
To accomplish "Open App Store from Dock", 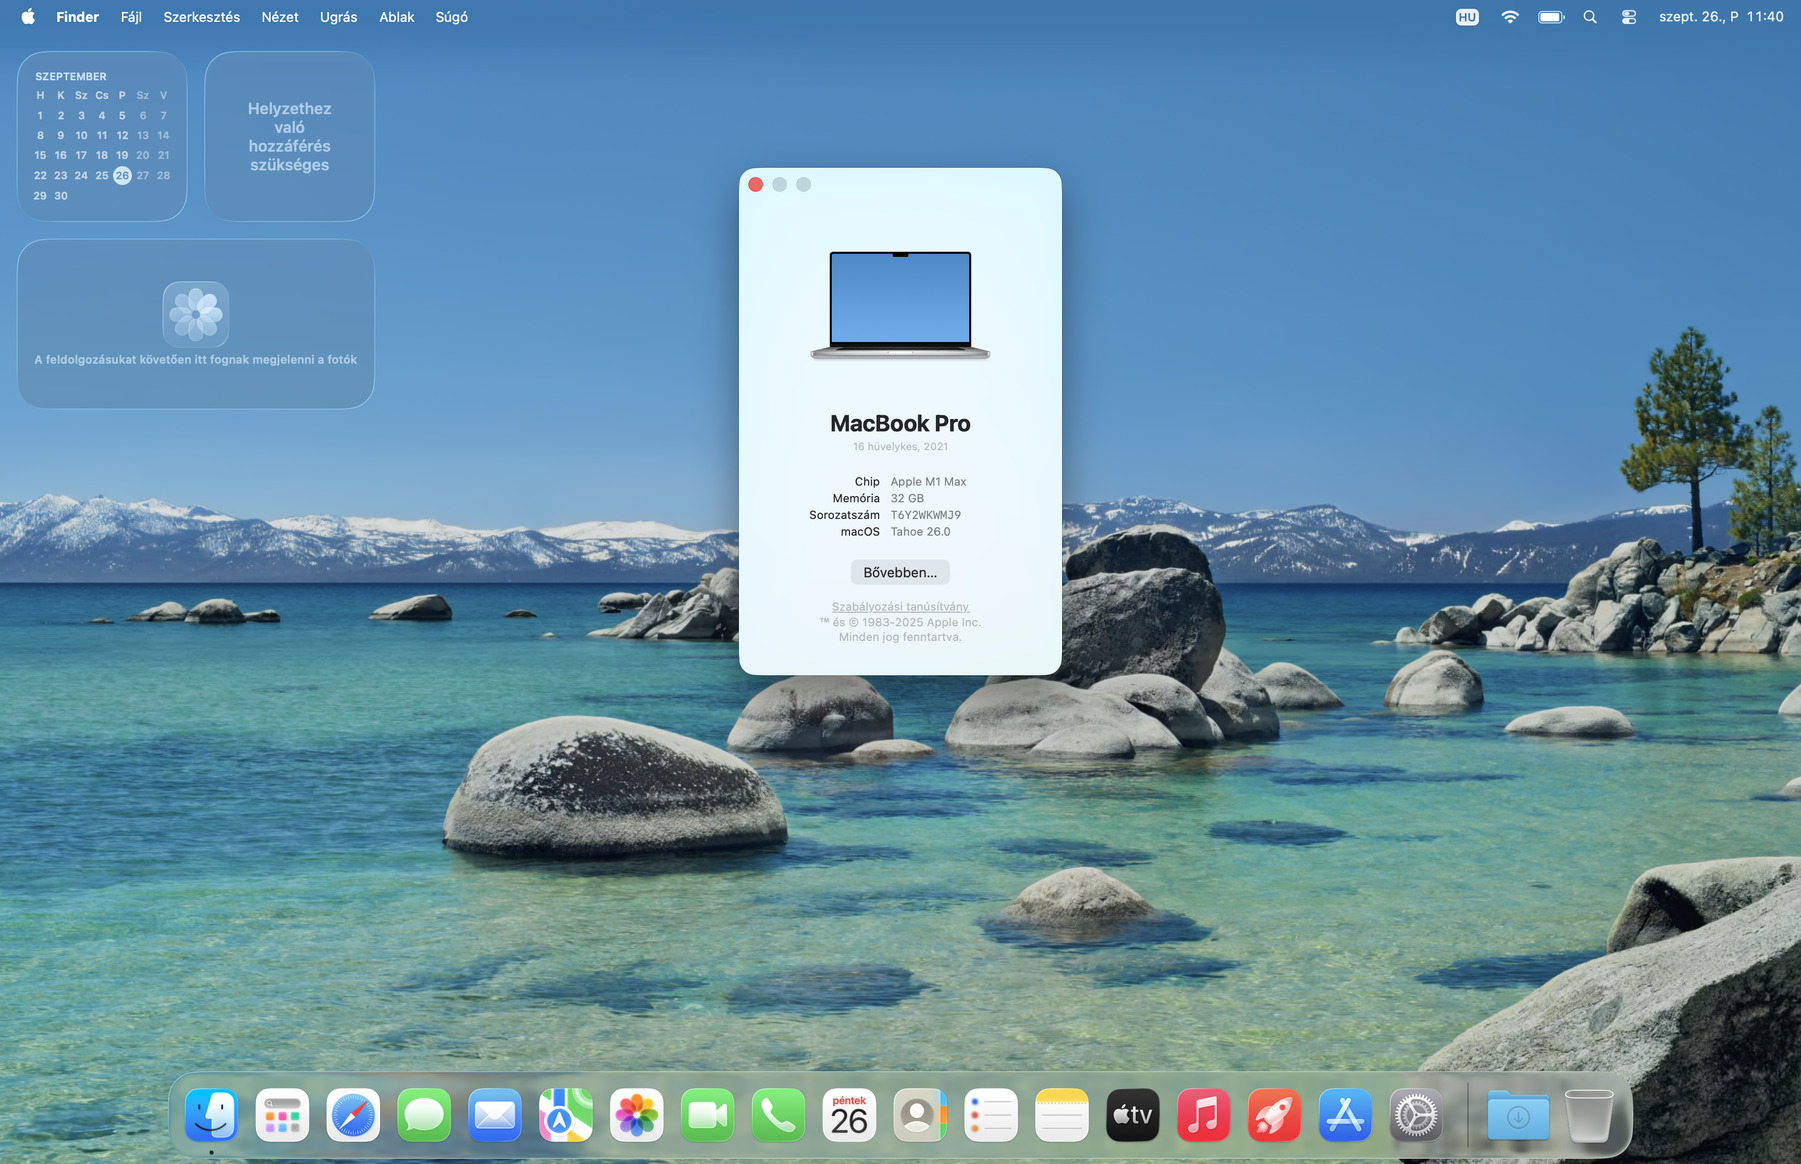I will [x=1345, y=1115].
